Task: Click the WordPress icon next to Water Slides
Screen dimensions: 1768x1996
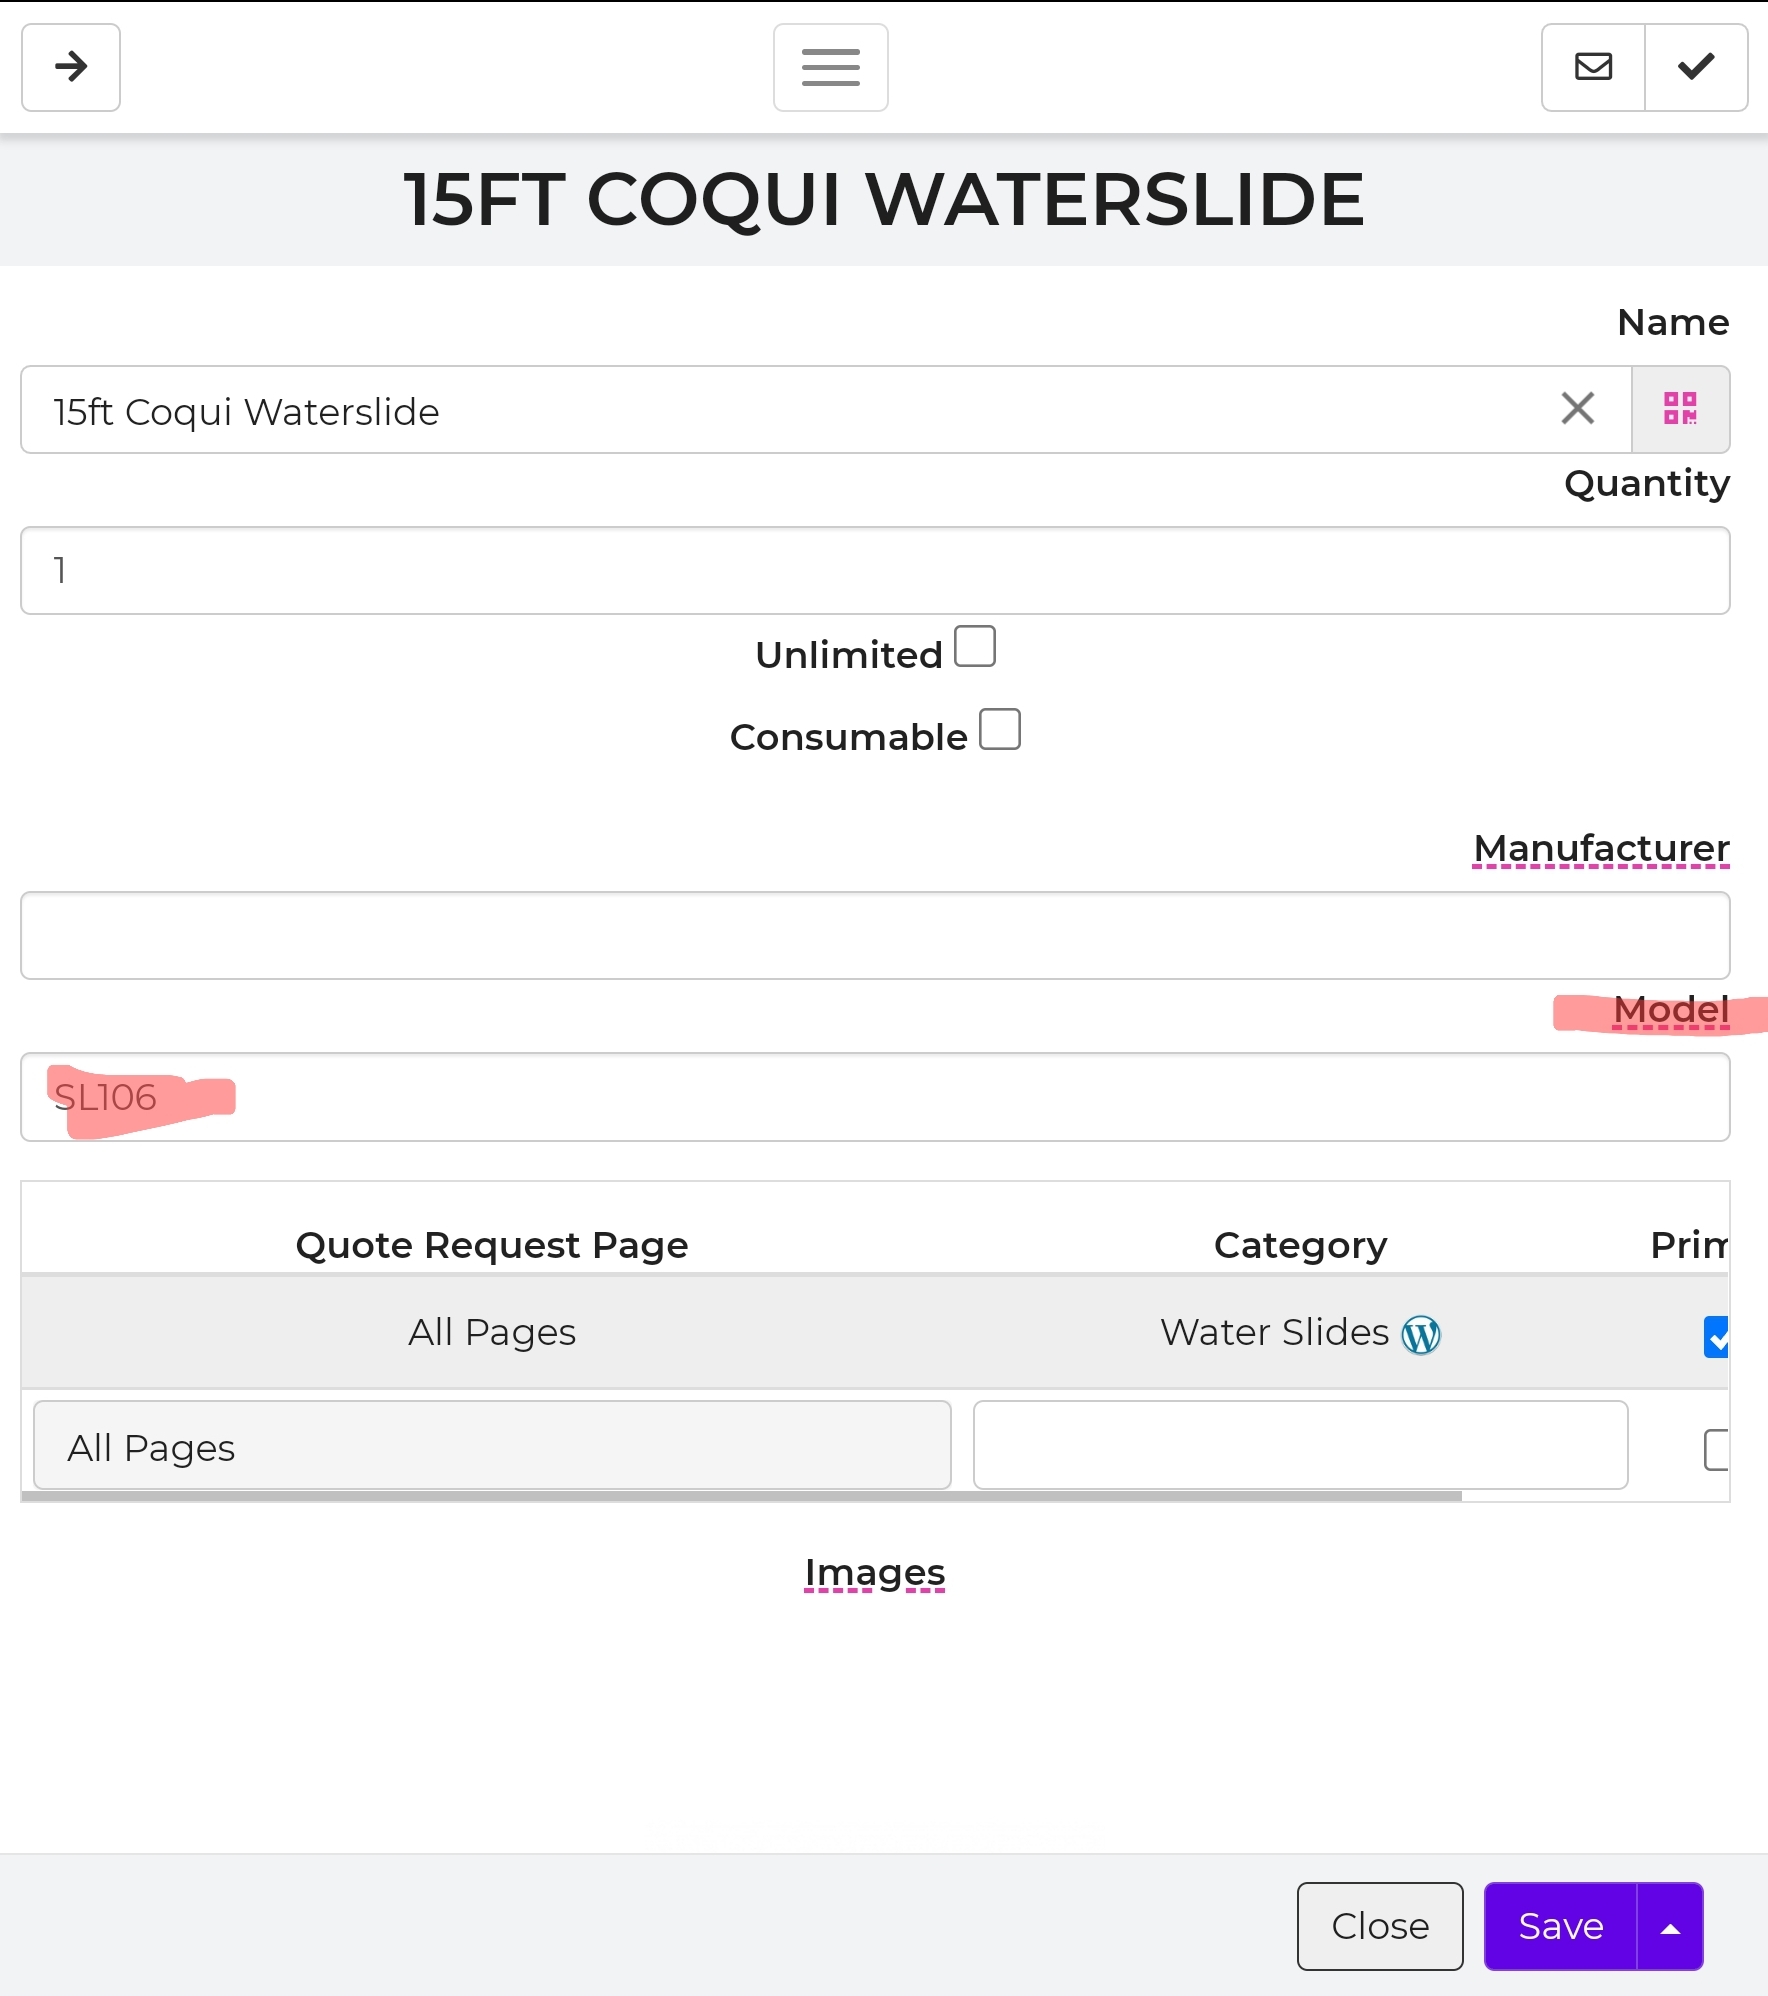Action: pos(1421,1334)
